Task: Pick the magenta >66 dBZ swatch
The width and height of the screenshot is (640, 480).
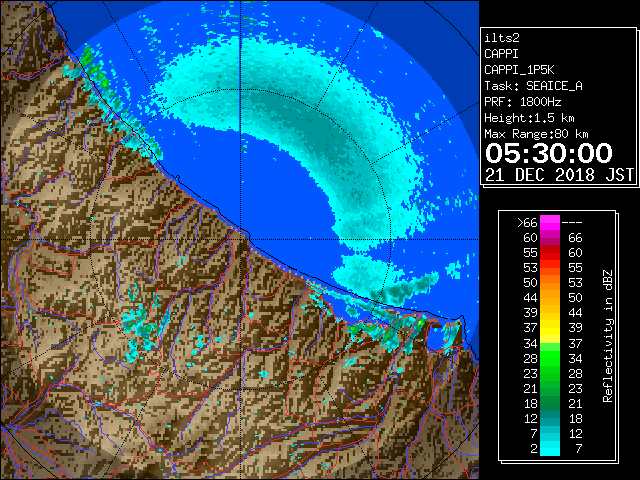Action: 550,223
